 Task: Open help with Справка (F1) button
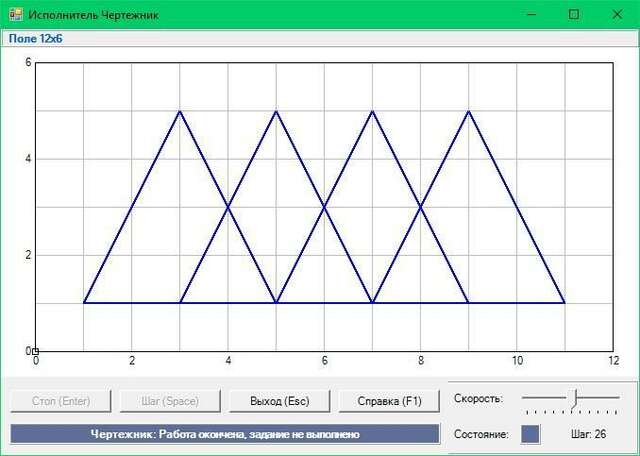click(x=389, y=401)
